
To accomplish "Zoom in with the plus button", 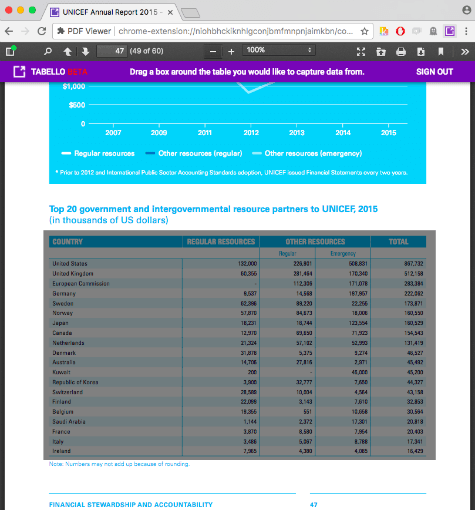I will click(x=231, y=52).
